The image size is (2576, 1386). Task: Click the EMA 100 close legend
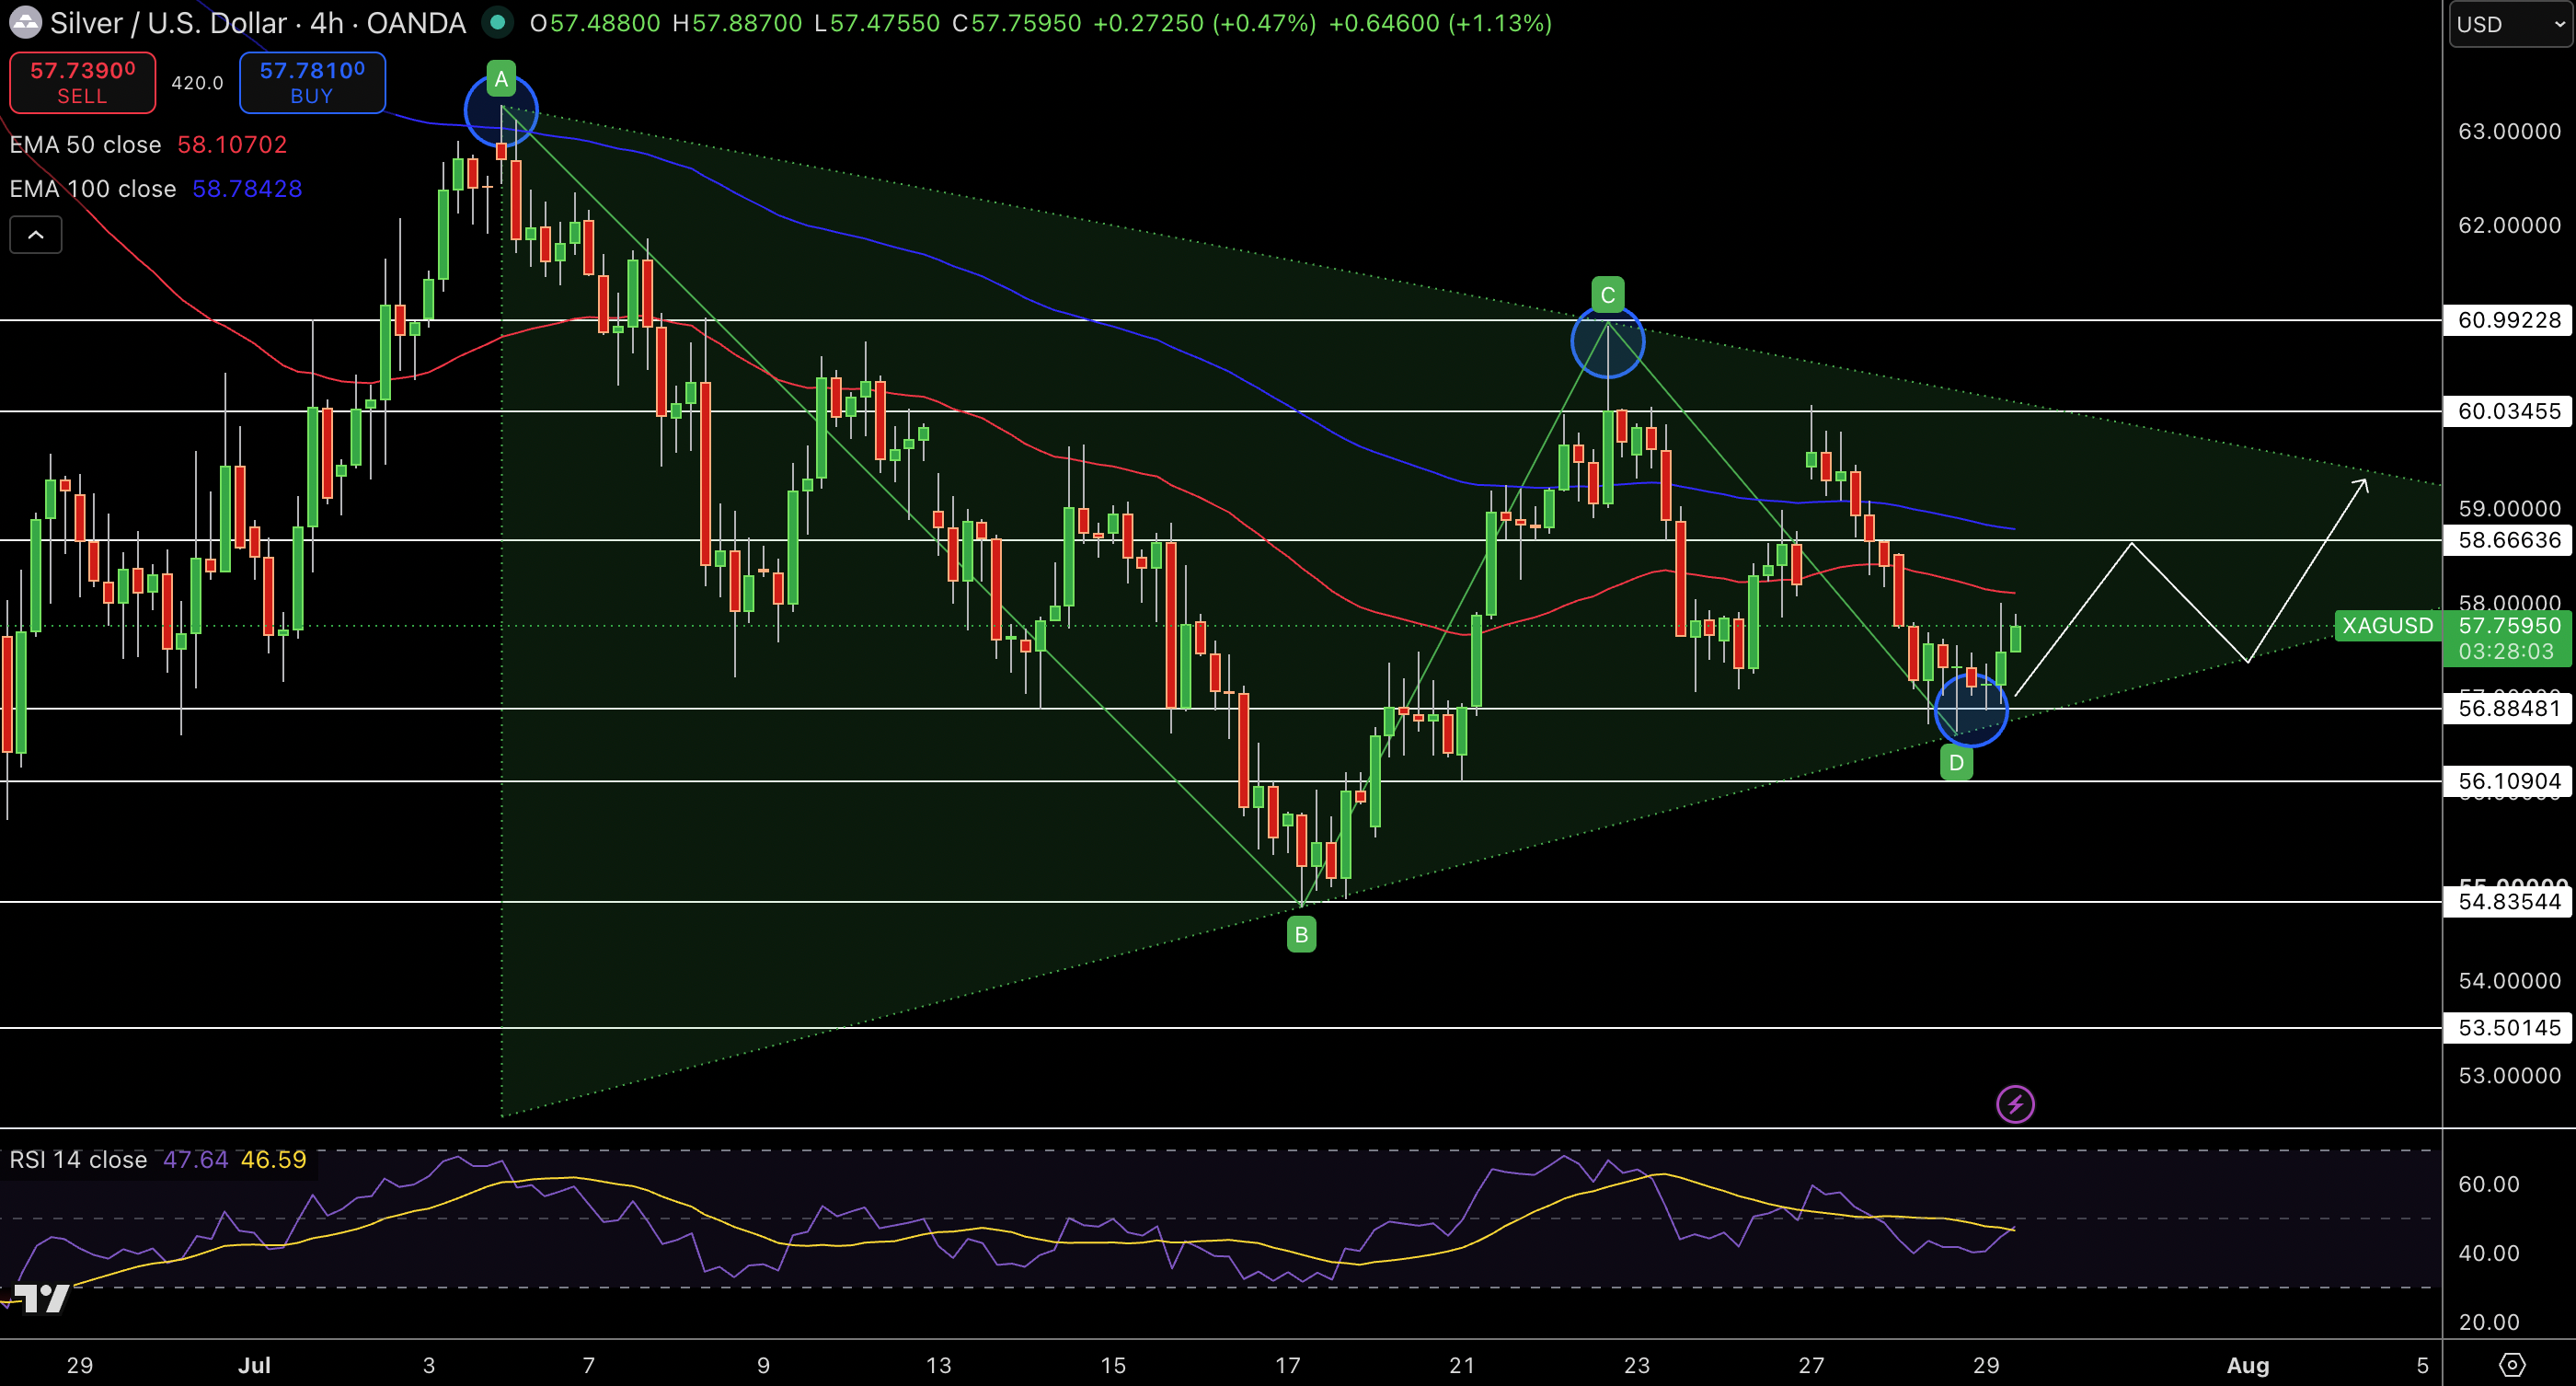point(155,189)
